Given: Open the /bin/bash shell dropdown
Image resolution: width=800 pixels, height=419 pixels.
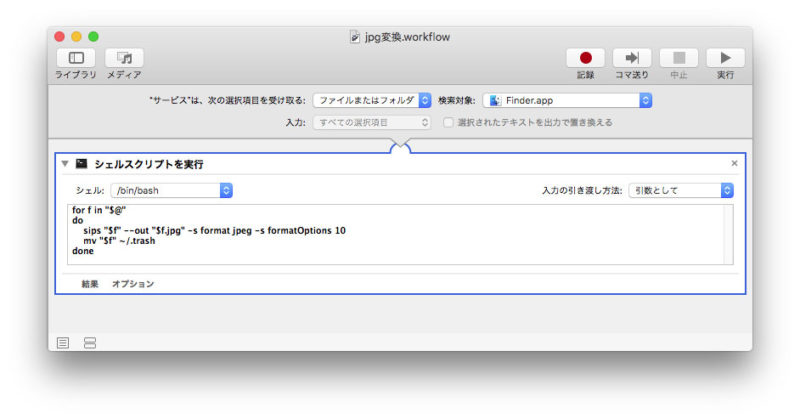Looking at the screenshot, I should pos(171,189).
